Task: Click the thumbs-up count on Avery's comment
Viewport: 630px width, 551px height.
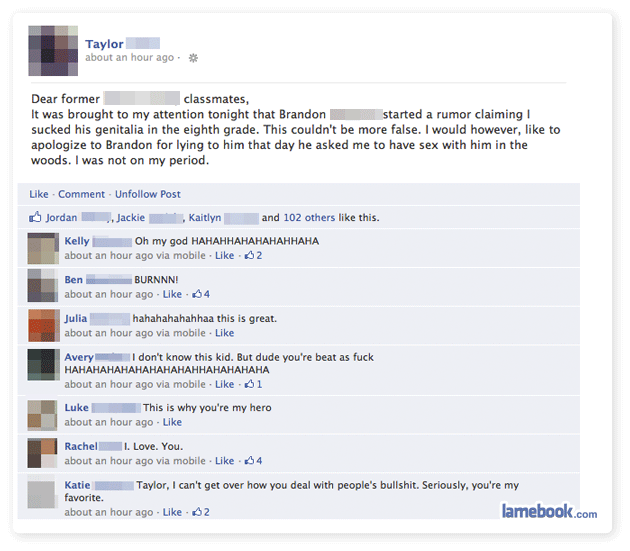Action: click(253, 384)
